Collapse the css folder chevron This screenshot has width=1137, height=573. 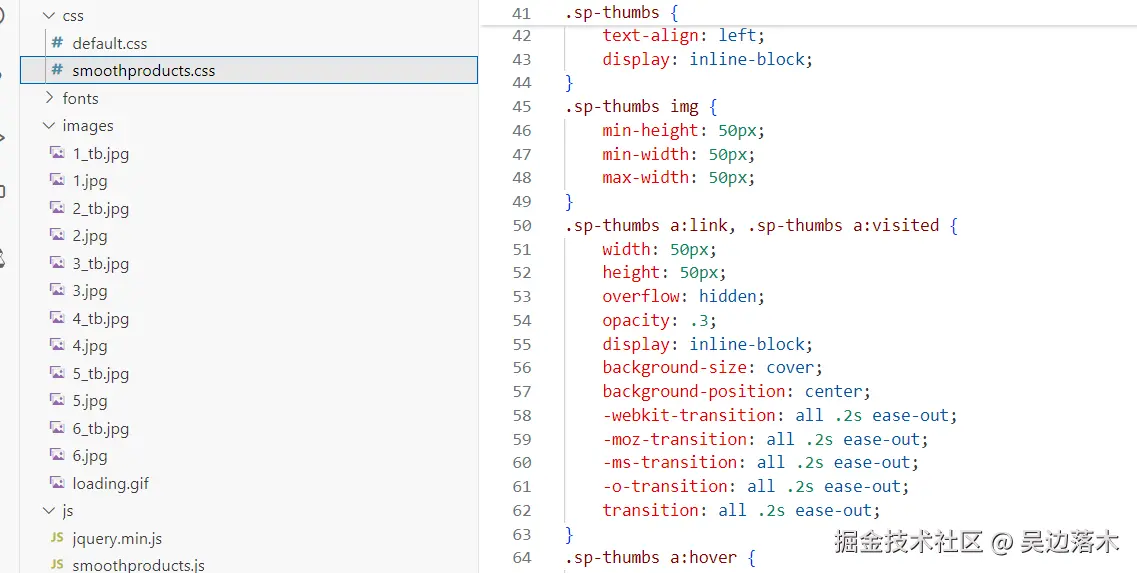49,15
